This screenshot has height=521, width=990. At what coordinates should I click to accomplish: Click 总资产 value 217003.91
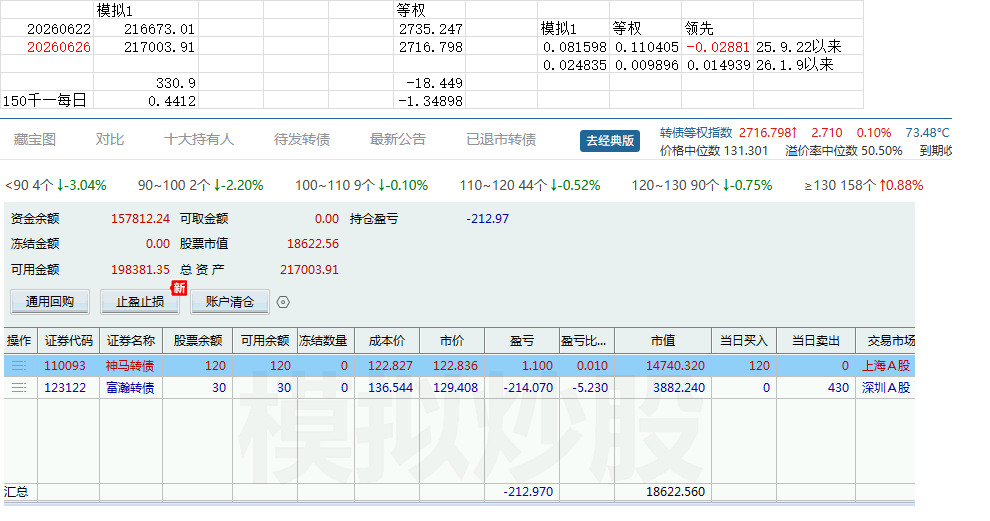(x=309, y=270)
